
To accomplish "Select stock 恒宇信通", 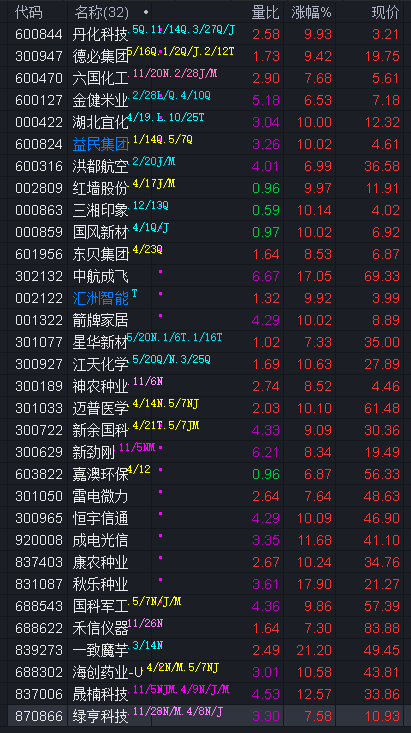I will [101, 517].
